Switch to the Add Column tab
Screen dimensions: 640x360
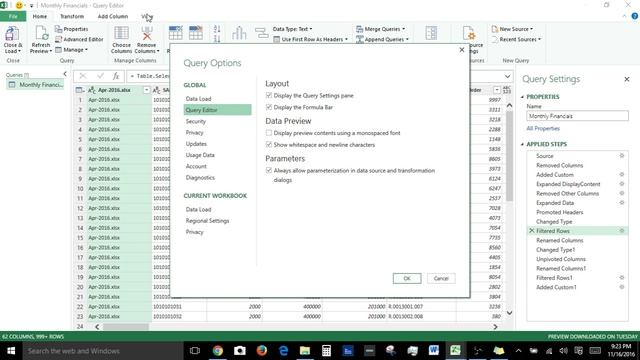(x=113, y=16)
